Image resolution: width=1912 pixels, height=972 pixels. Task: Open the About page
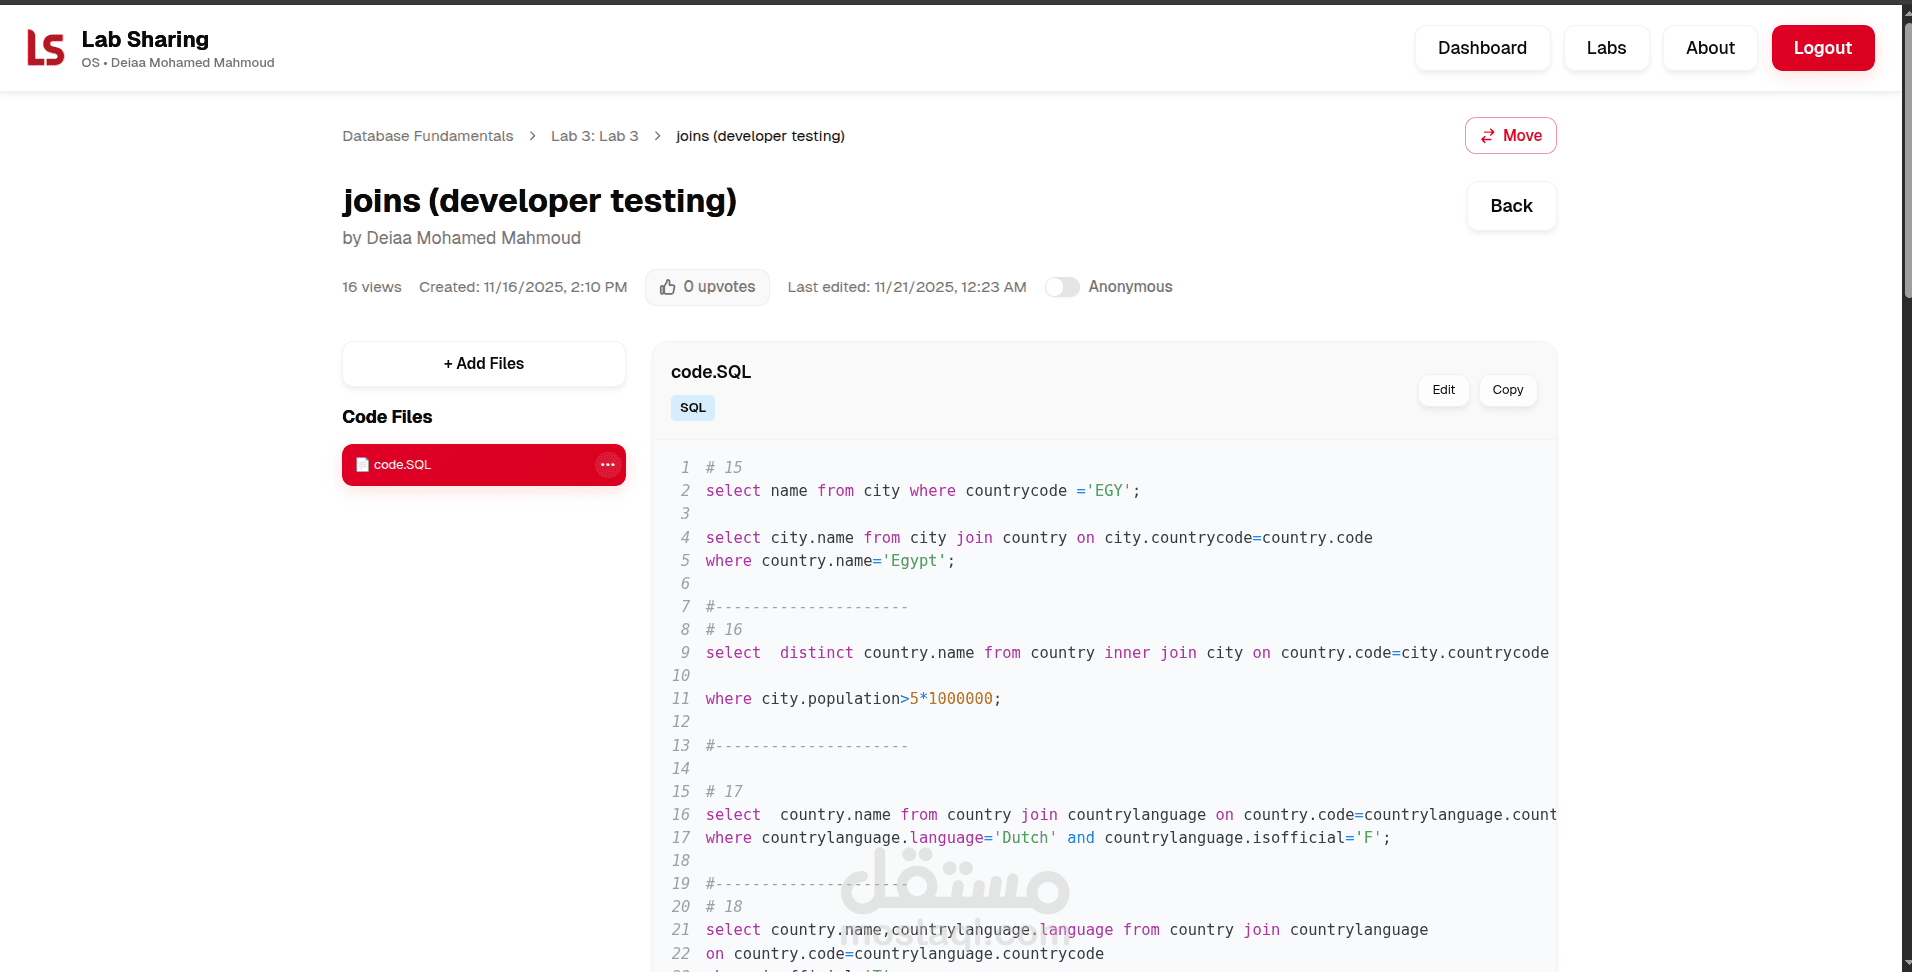pos(1710,48)
